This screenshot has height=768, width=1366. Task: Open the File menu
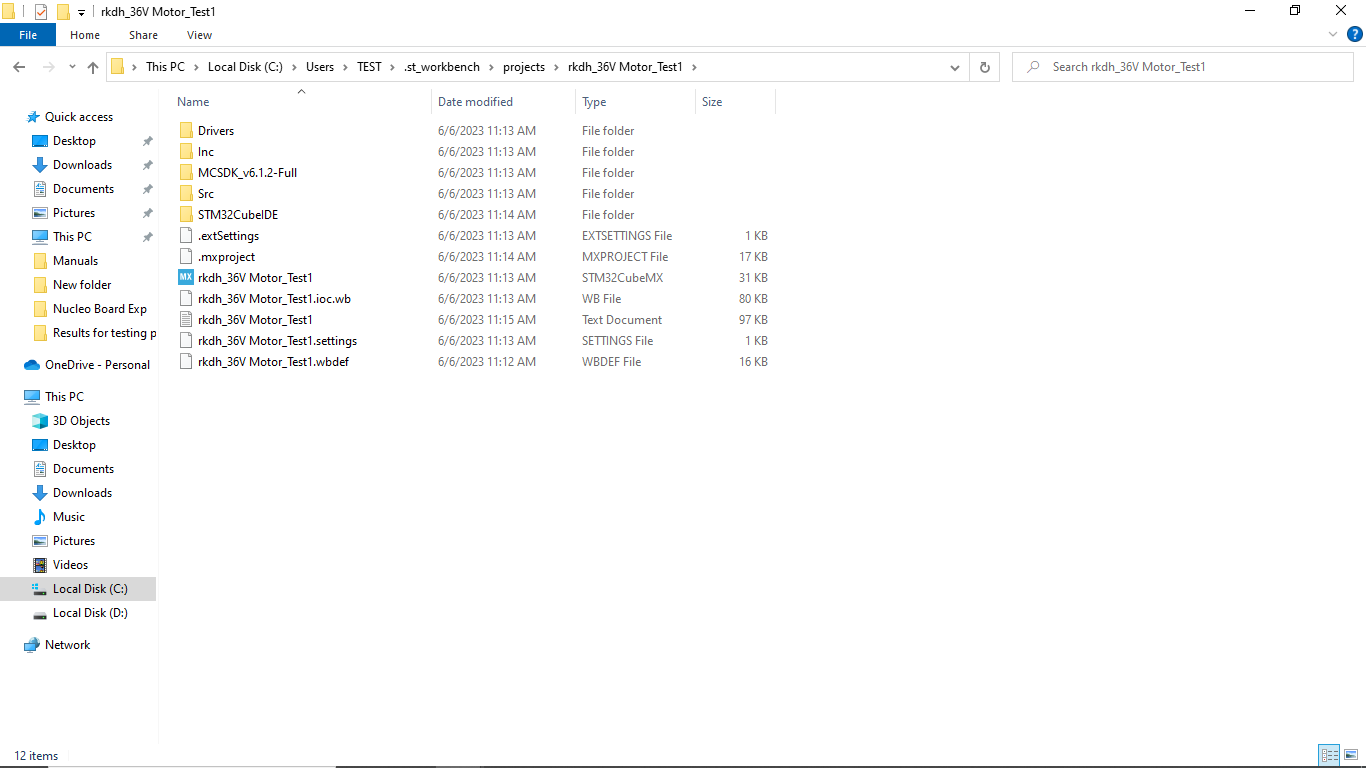28,34
